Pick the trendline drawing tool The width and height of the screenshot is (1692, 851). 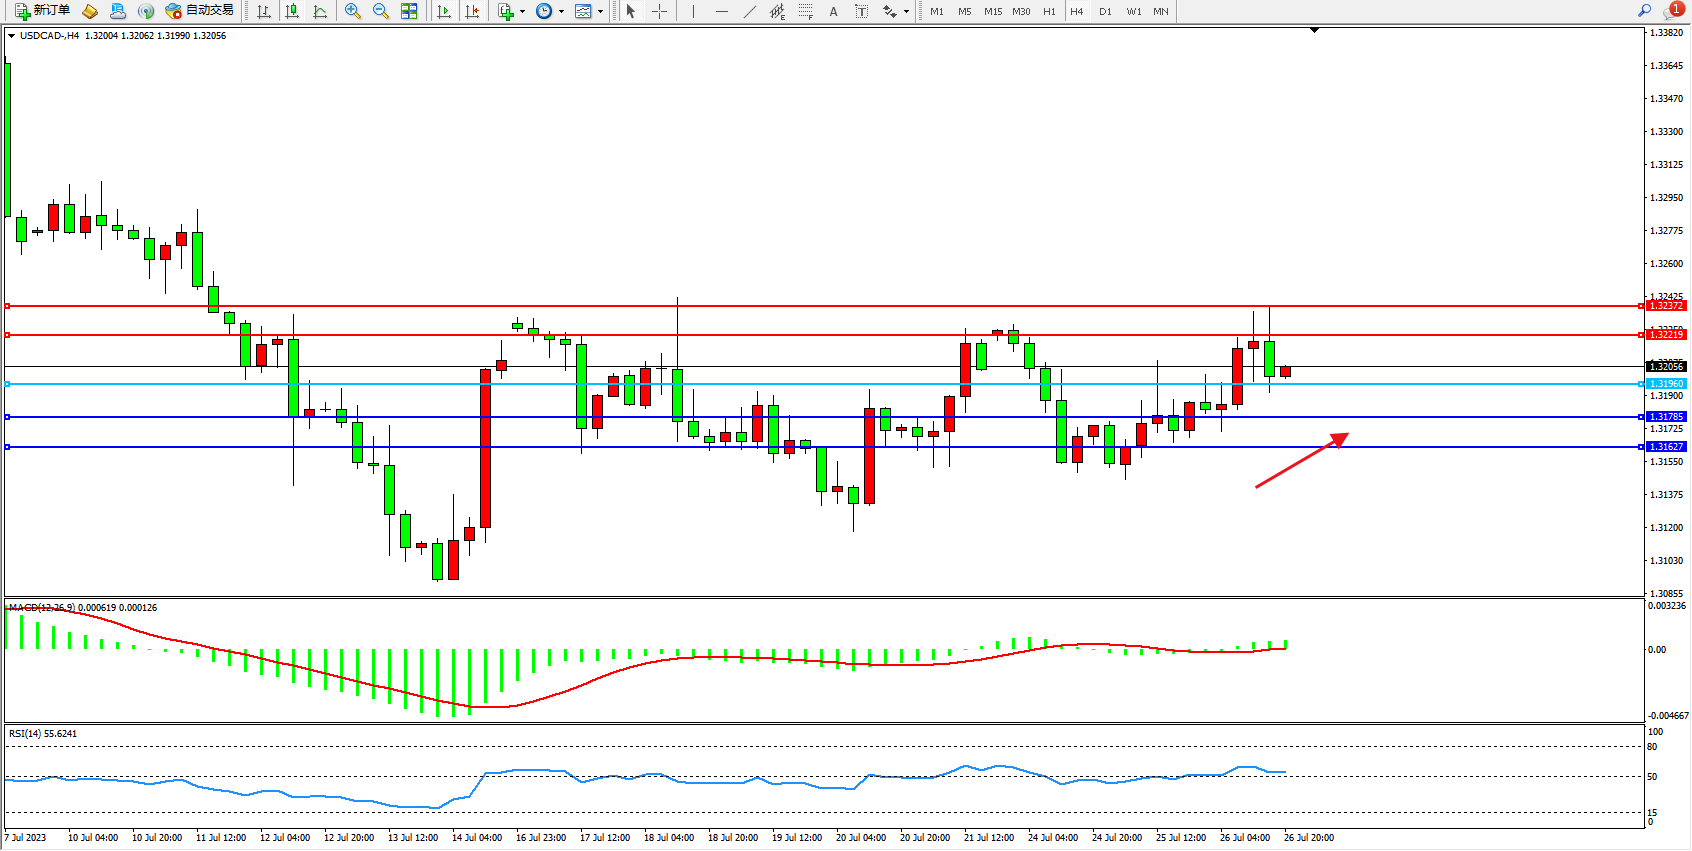click(750, 11)
